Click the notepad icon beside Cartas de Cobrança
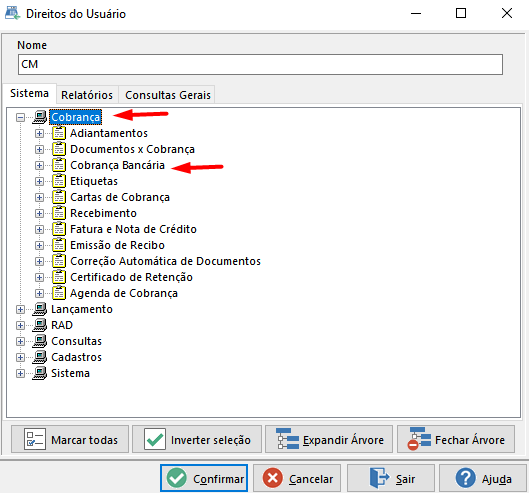 coord(59,197)
